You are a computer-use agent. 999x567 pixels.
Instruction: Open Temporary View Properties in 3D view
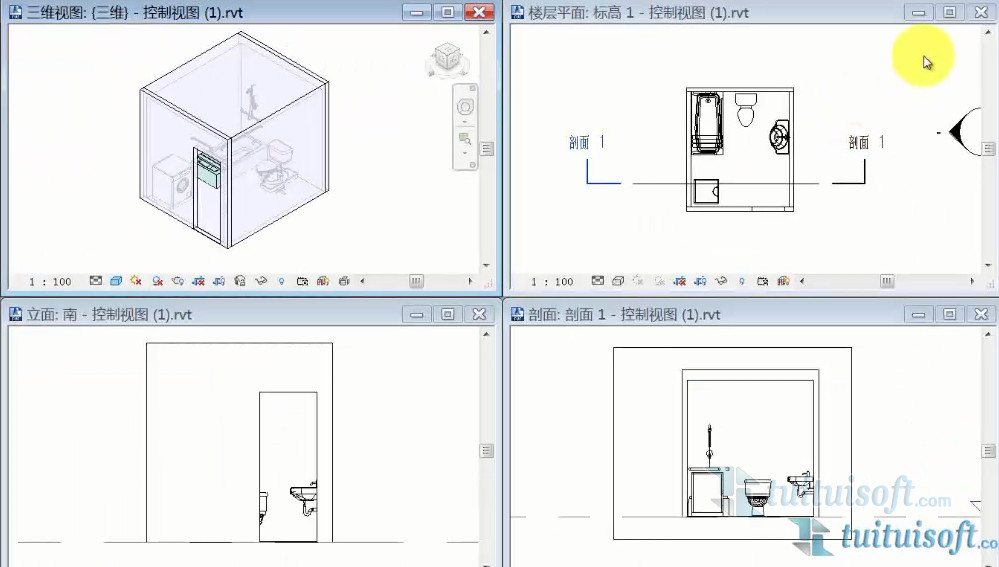[x=302, y=280]
